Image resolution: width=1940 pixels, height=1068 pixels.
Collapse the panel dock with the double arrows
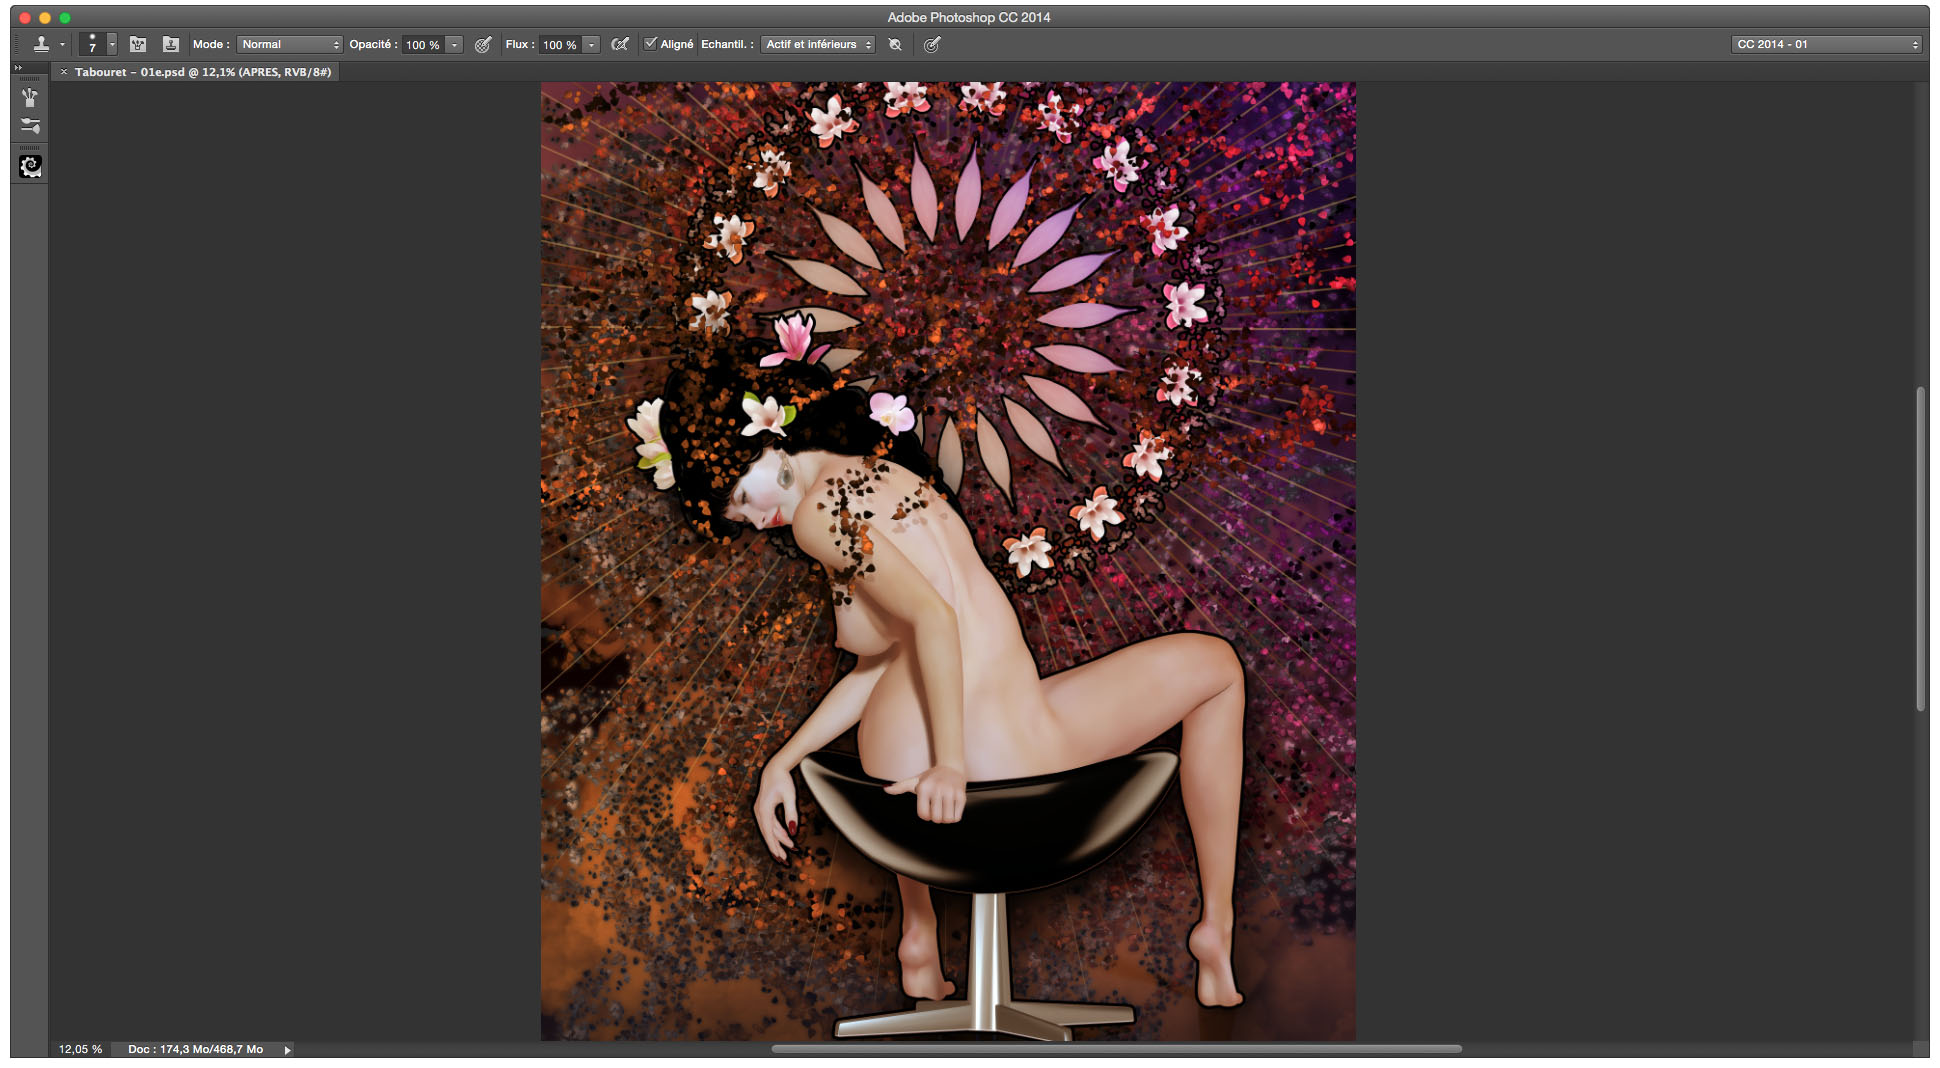(18, 67)
